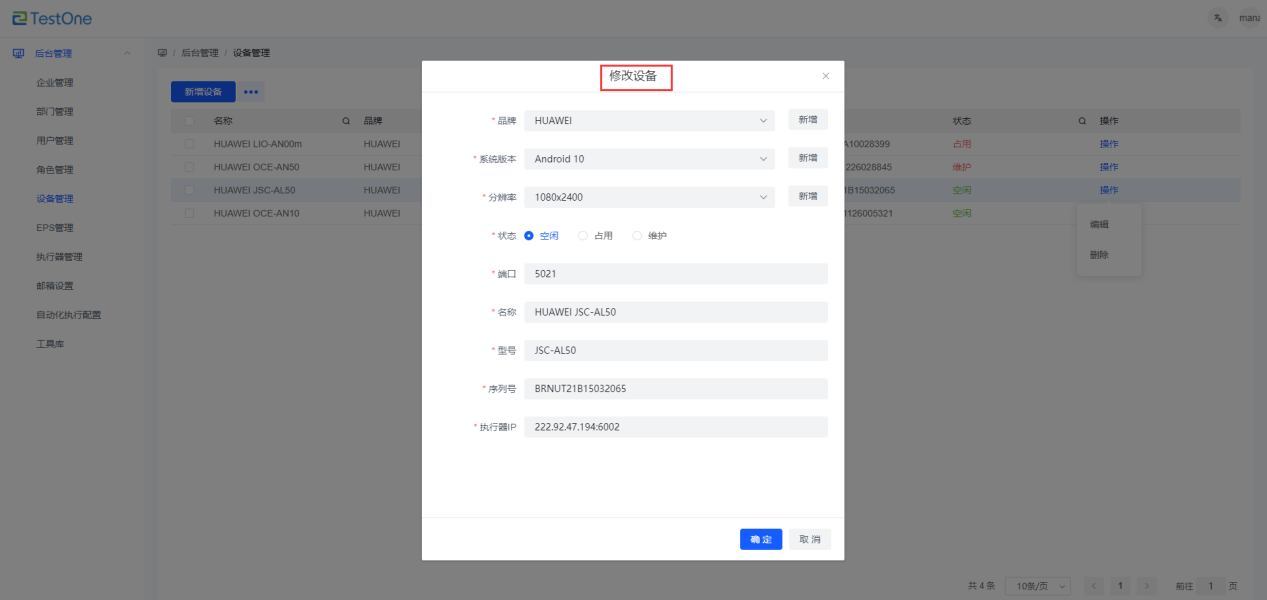Close the 修改设备 dialog with X icon
Viewport: 1267px width, 600px height.
825,76
